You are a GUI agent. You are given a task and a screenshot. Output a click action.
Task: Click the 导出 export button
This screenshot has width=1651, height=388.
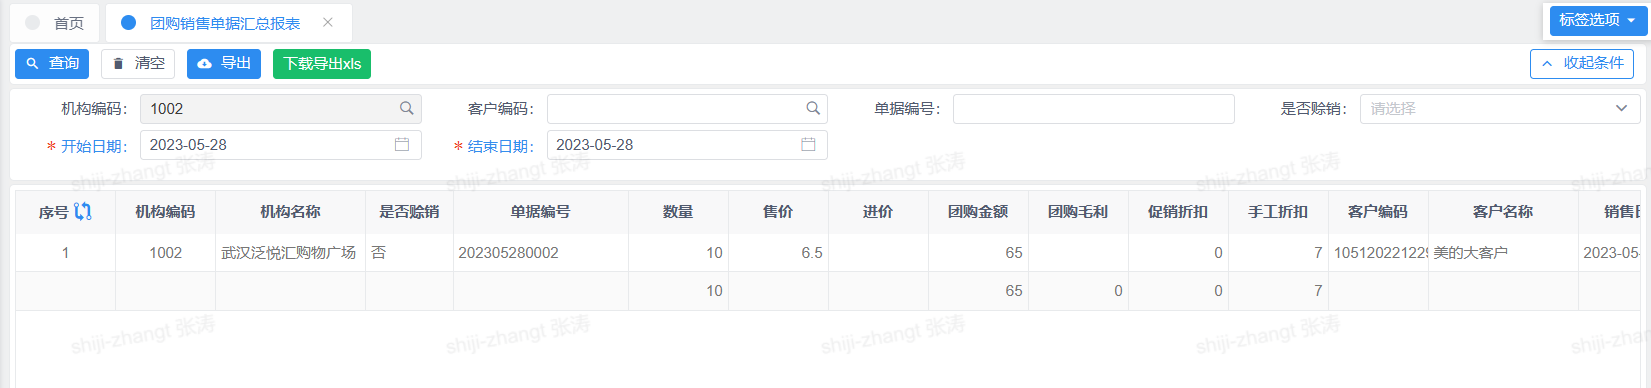224,64
